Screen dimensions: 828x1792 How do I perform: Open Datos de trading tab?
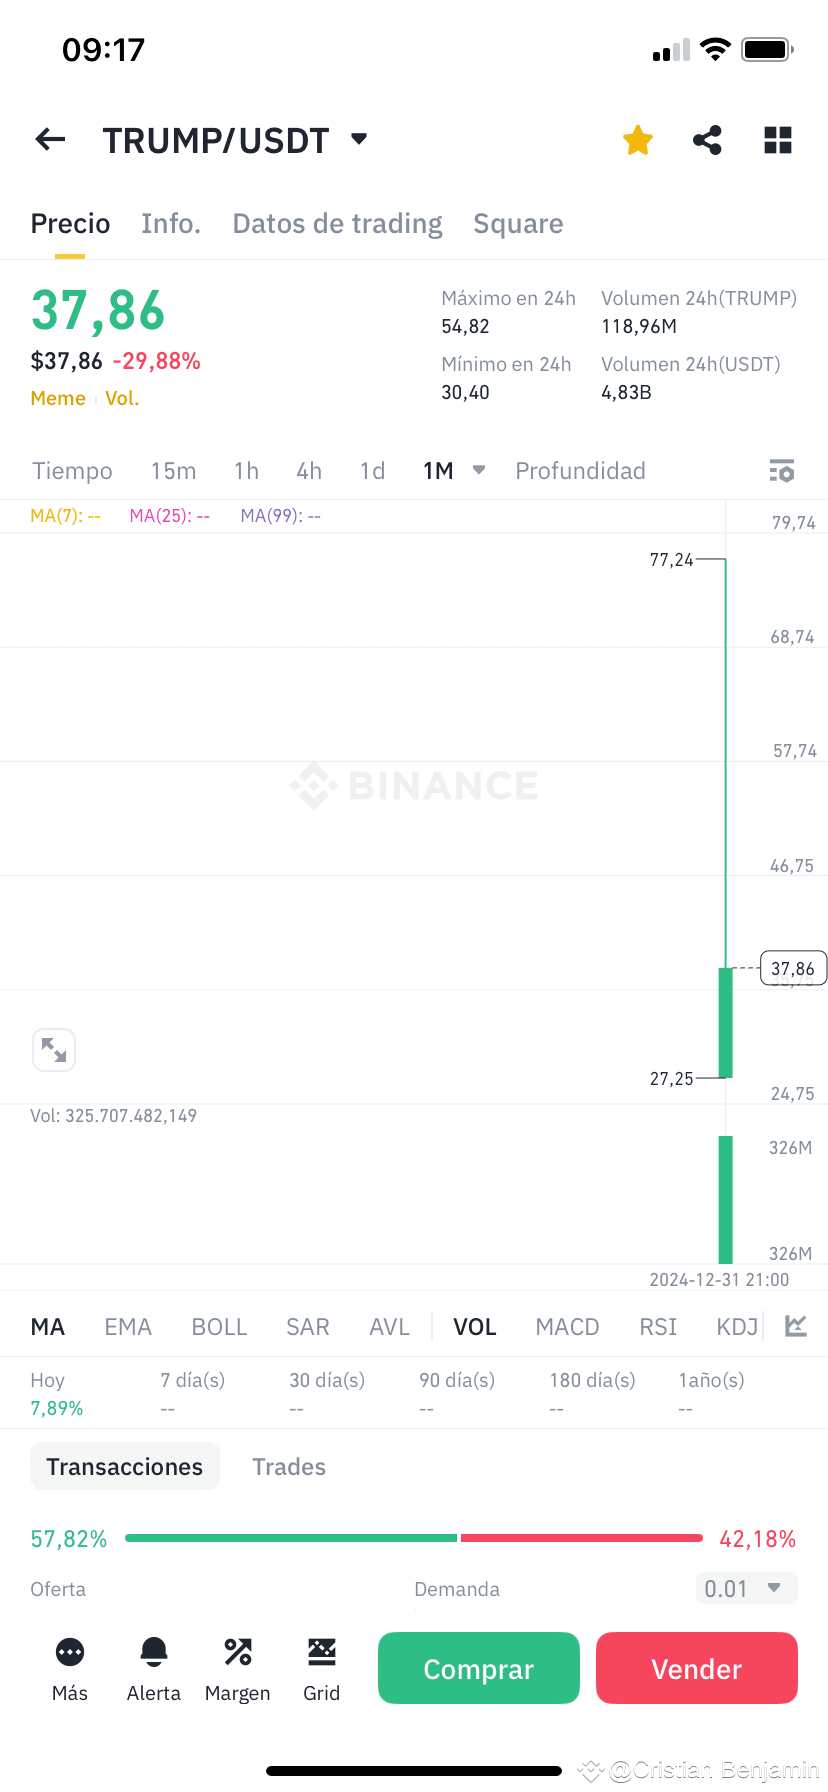coord(337,224)
